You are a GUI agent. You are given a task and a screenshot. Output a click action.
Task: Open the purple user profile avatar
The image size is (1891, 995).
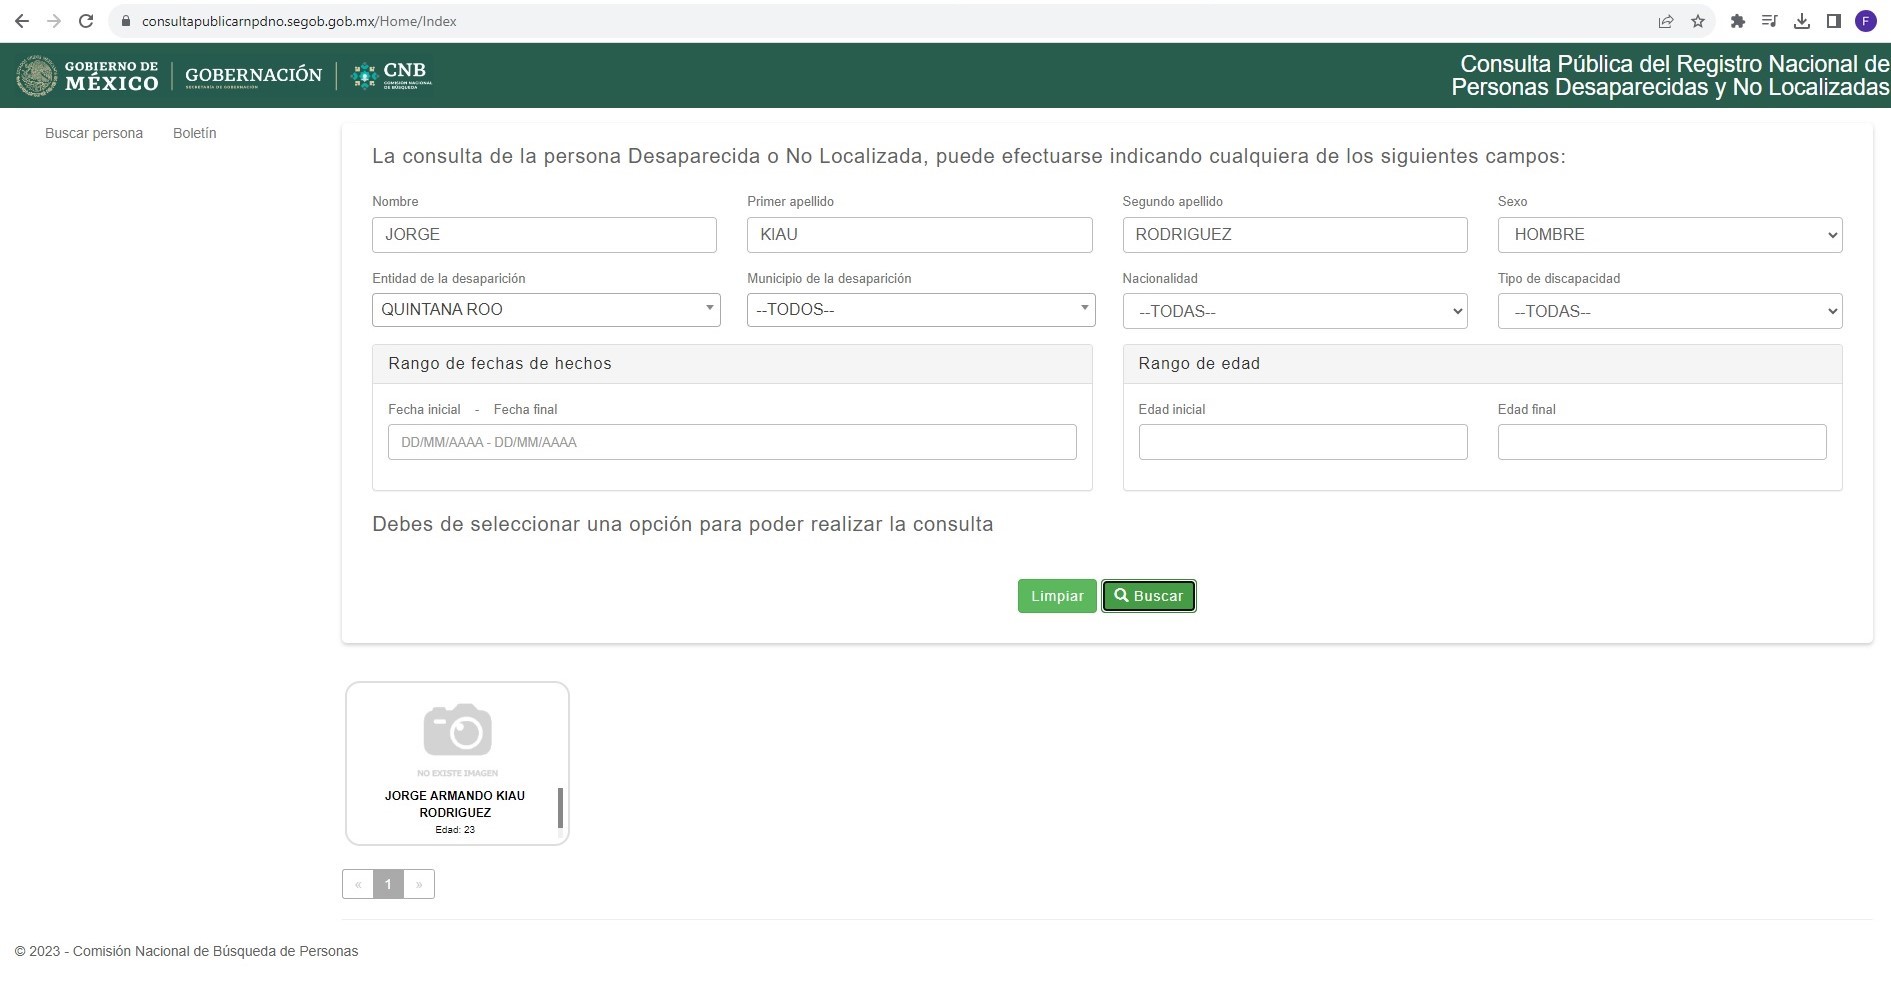[x=1865, y=21]
